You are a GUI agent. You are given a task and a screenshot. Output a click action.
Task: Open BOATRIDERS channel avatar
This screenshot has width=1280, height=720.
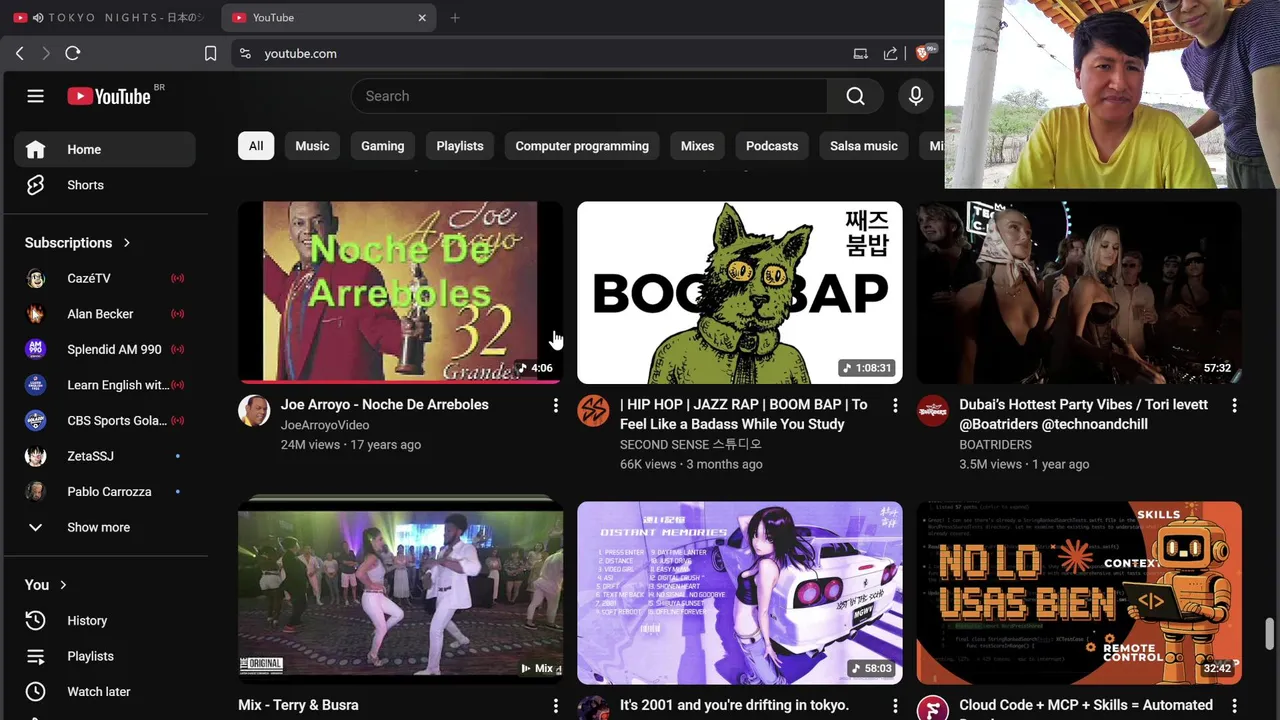point(933,411)
